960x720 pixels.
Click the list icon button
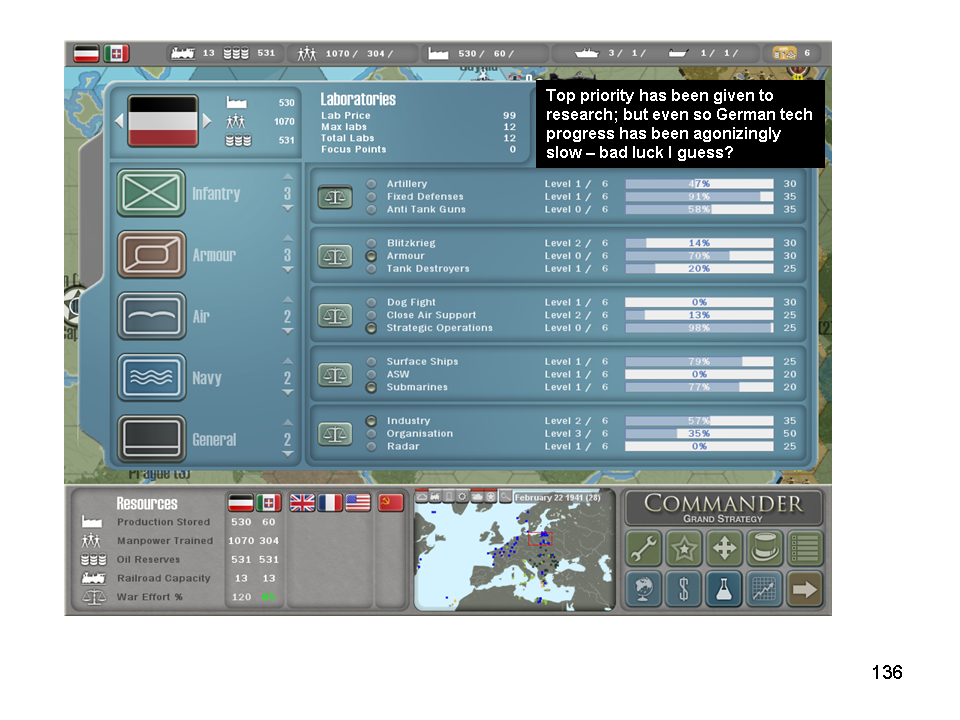(x=804, y=549)
